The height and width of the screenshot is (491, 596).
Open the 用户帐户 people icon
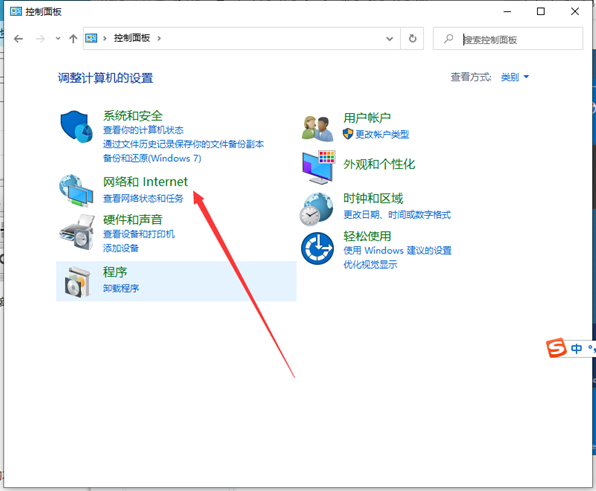[x=318, y=128]
